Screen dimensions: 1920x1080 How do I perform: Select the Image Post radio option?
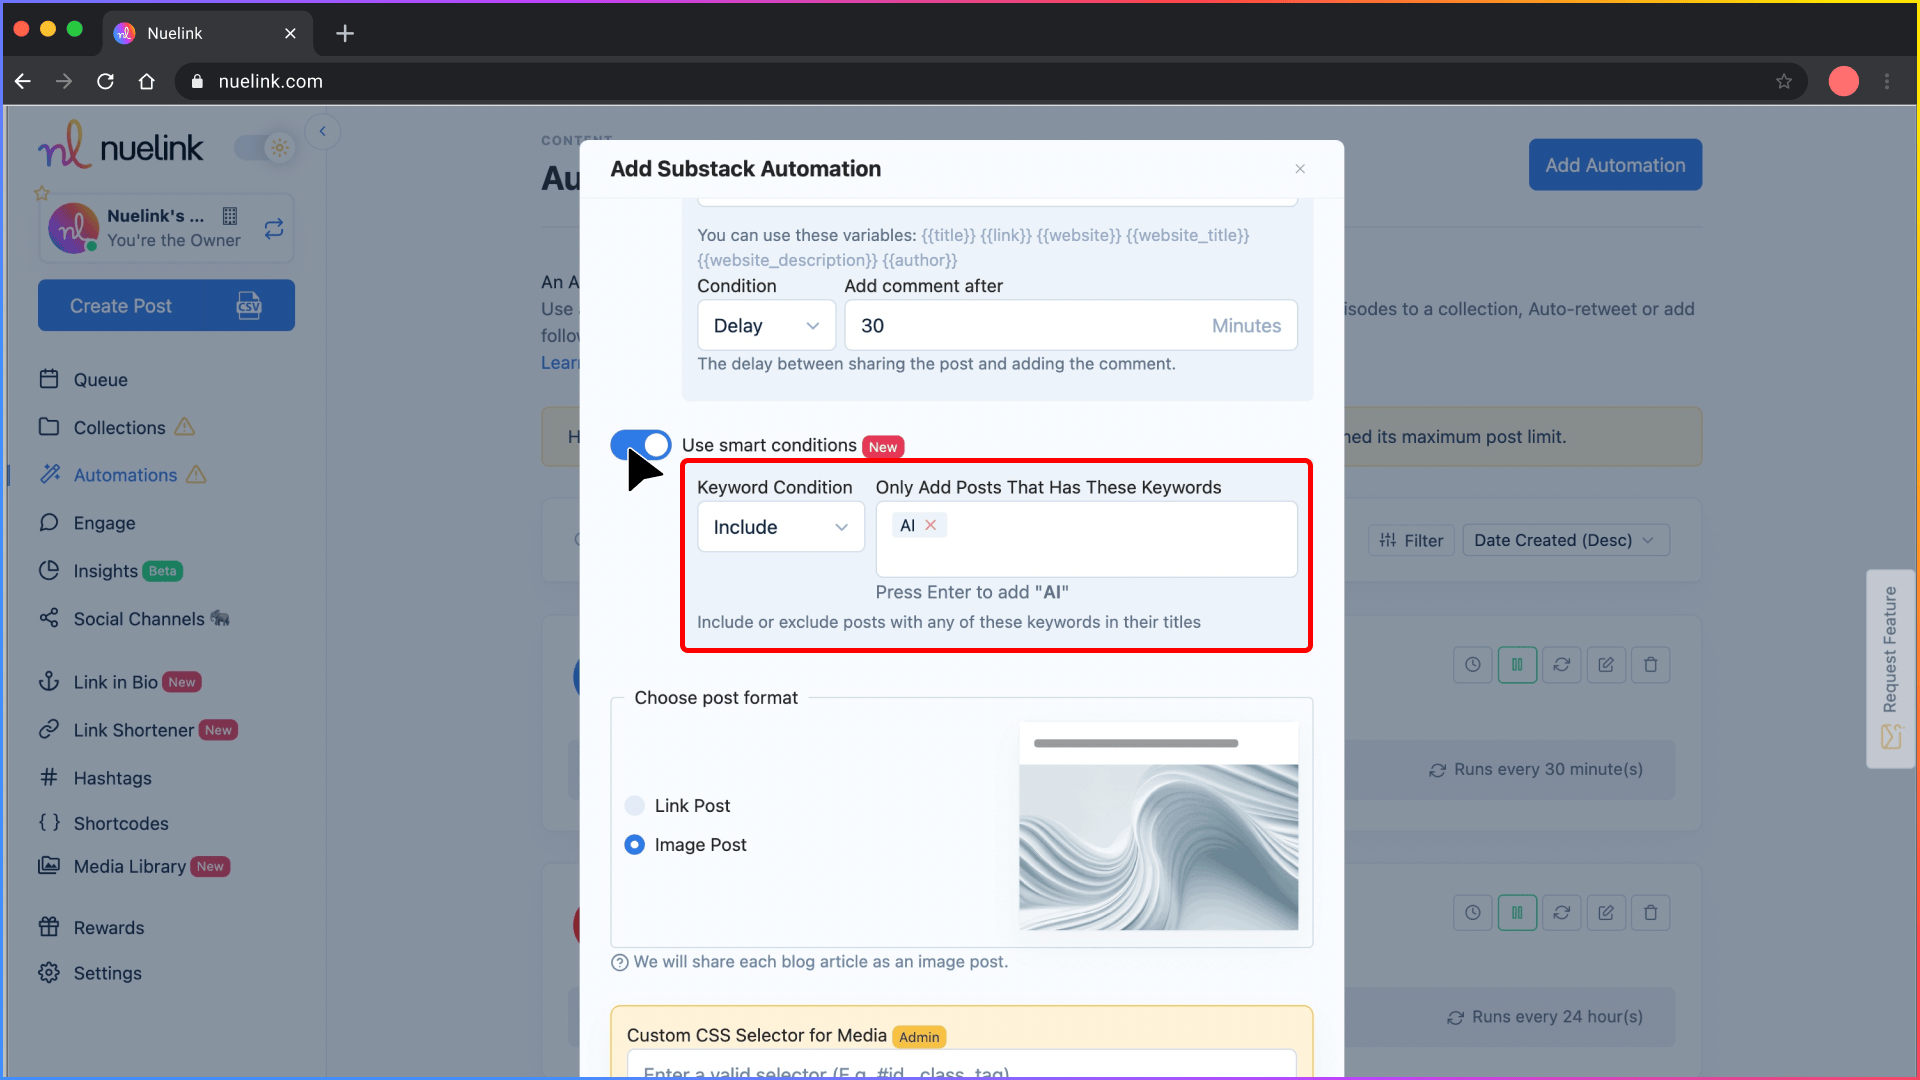click(634, 845)
